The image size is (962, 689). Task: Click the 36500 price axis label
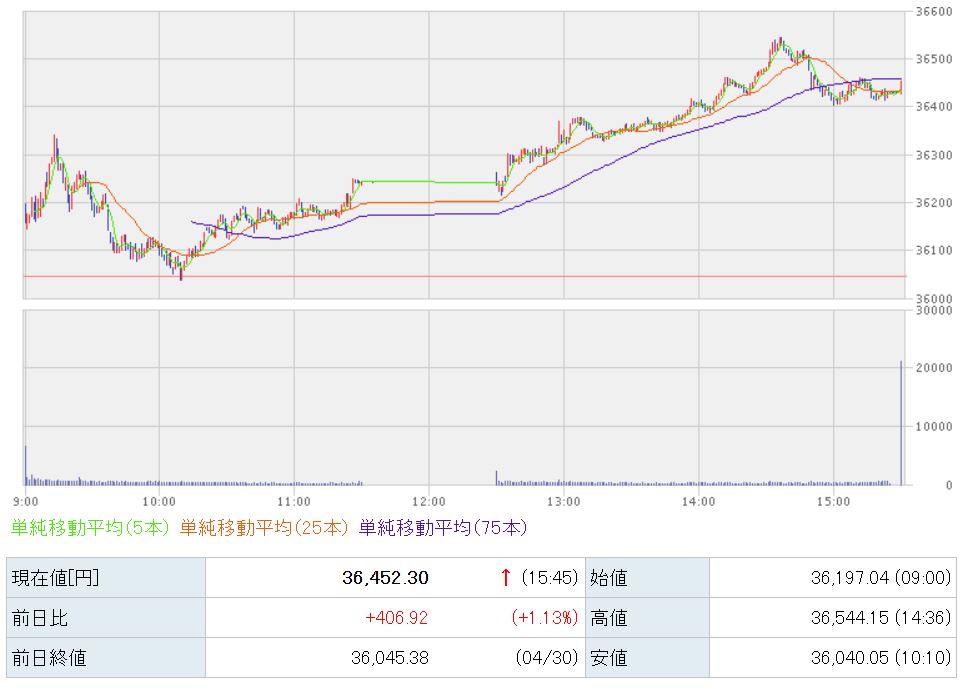tap(934, 59)
